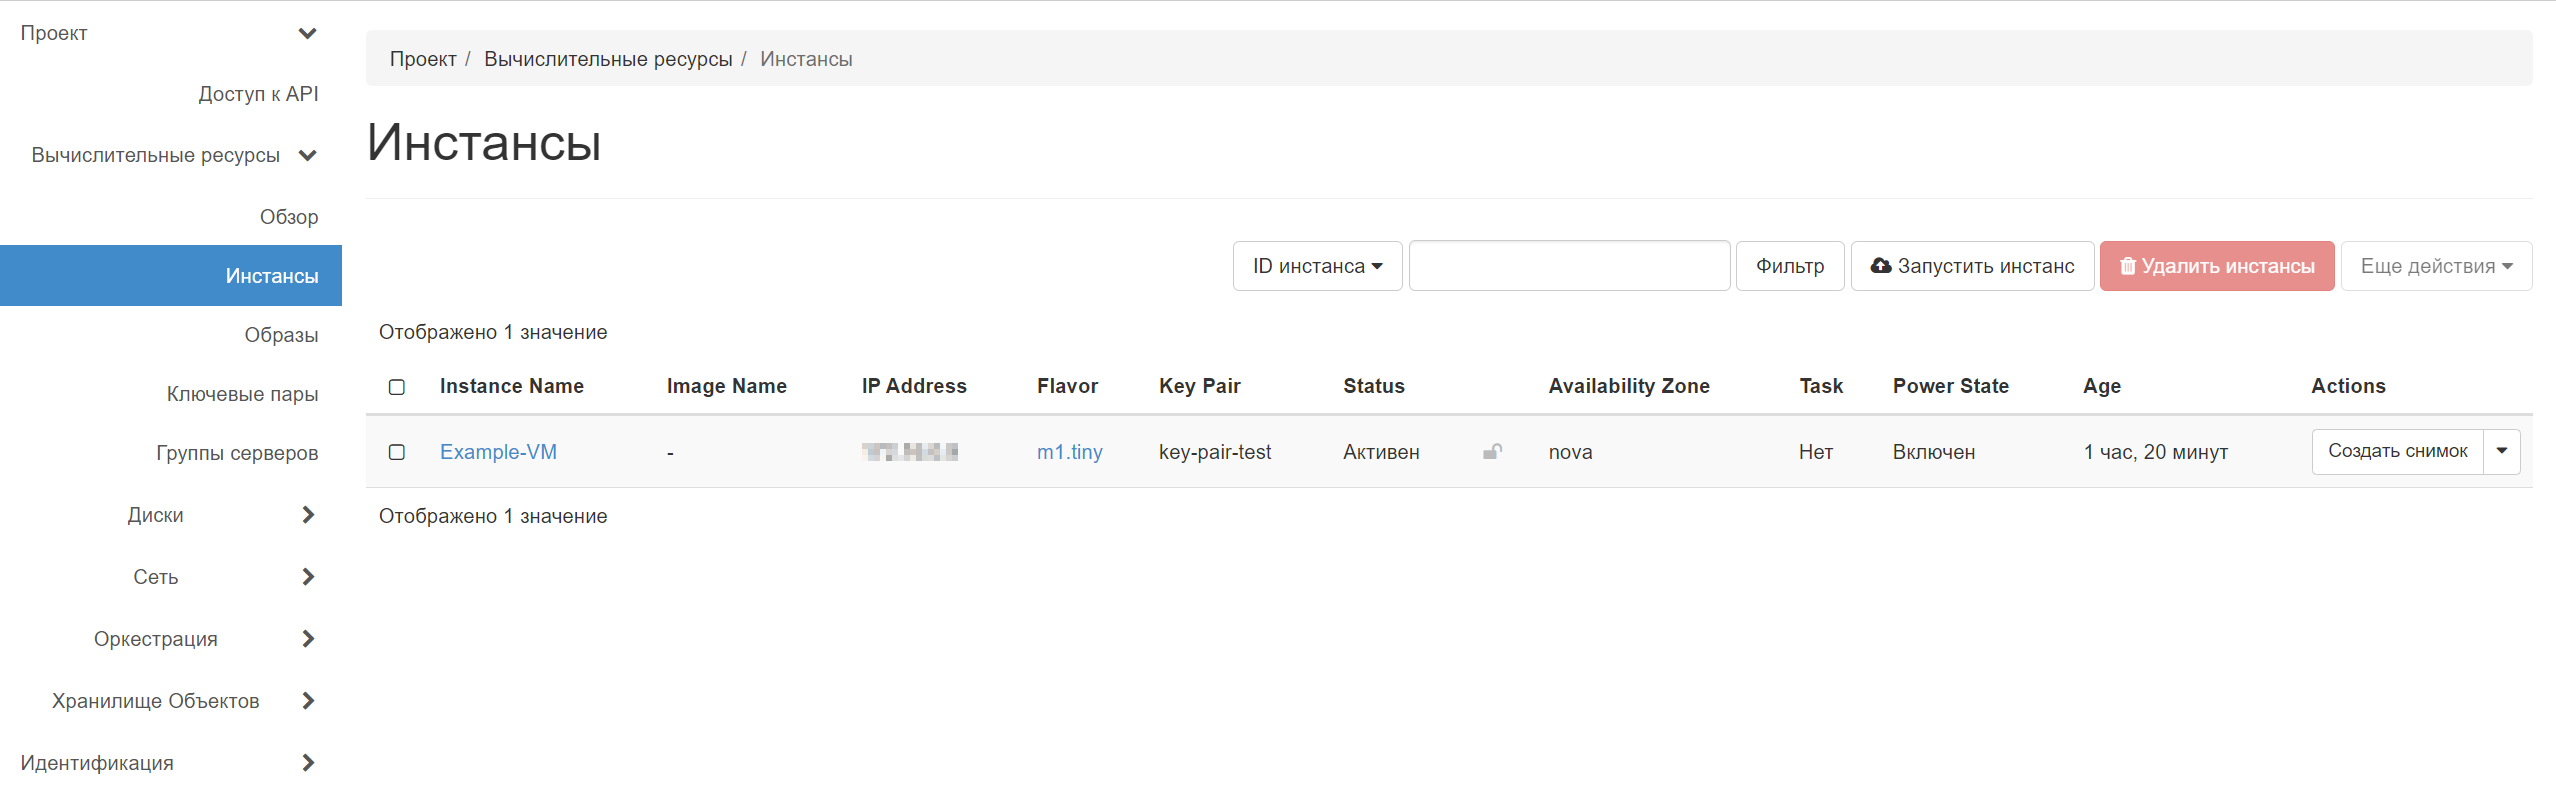2556x800 pixels.
Task: Expand the Сеть sidebar section
Action: click(x=307, y=577)
